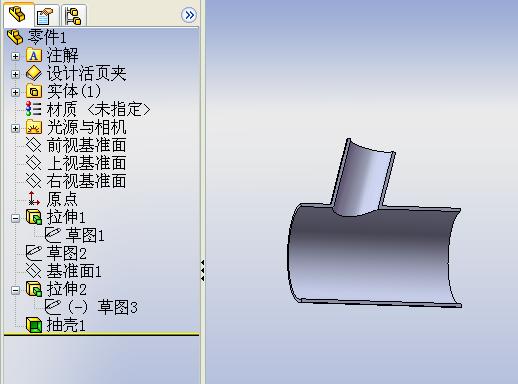Viewport: 518px width, 384px height.
Task: Click the panel splitter collapse arrows
Action: coord(202,270)
